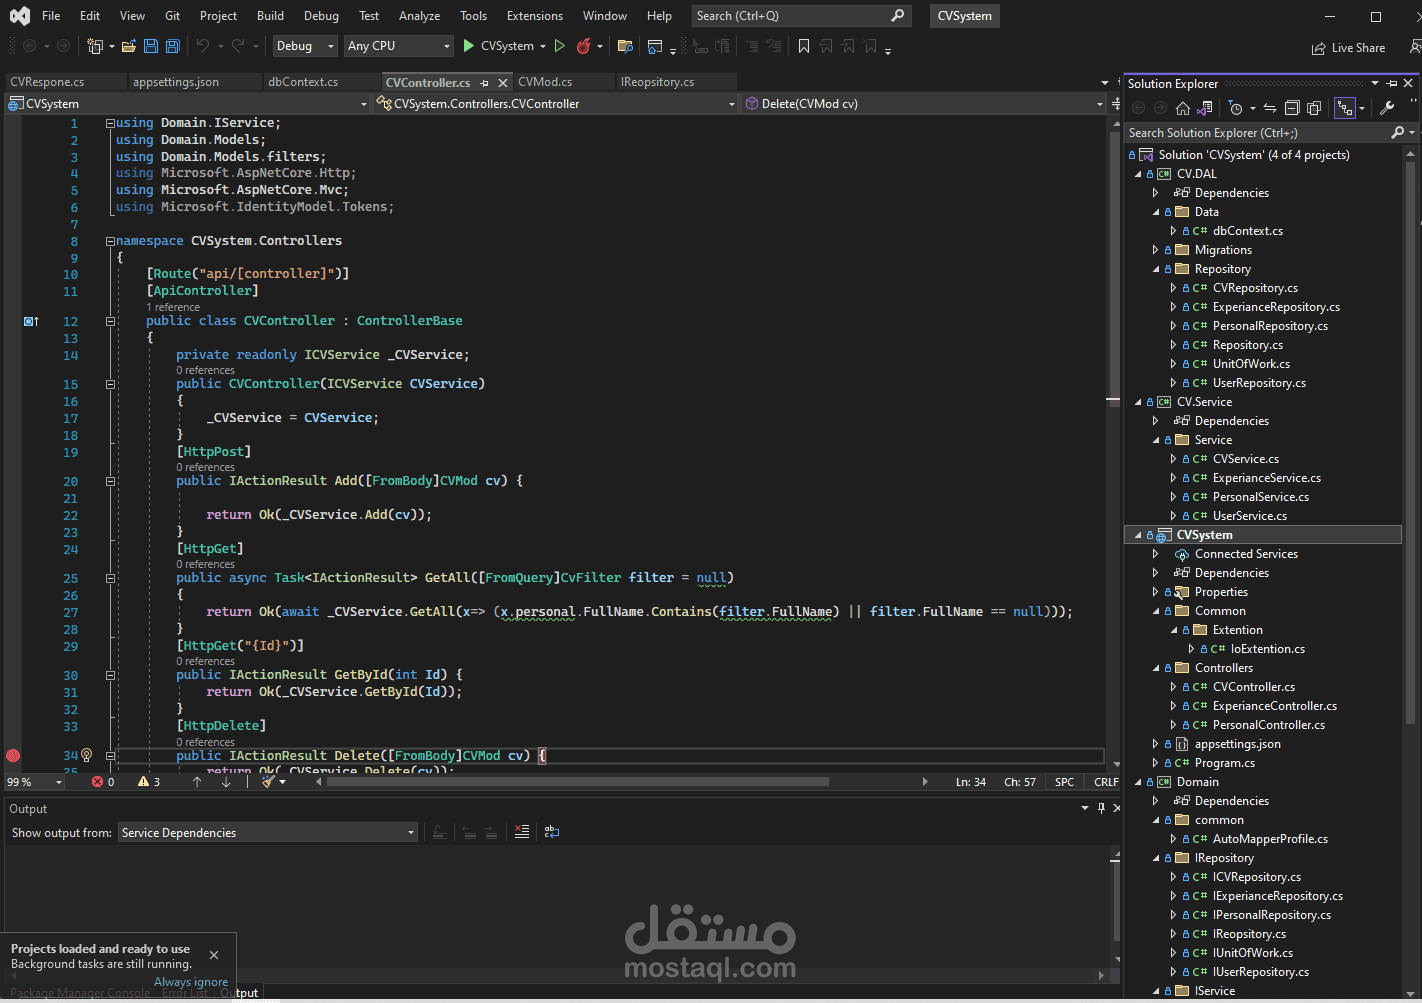Expand the Connected Services node
This screenshot has width=1422, height=1003.
pyautogui.click(x=1156, y=554)
